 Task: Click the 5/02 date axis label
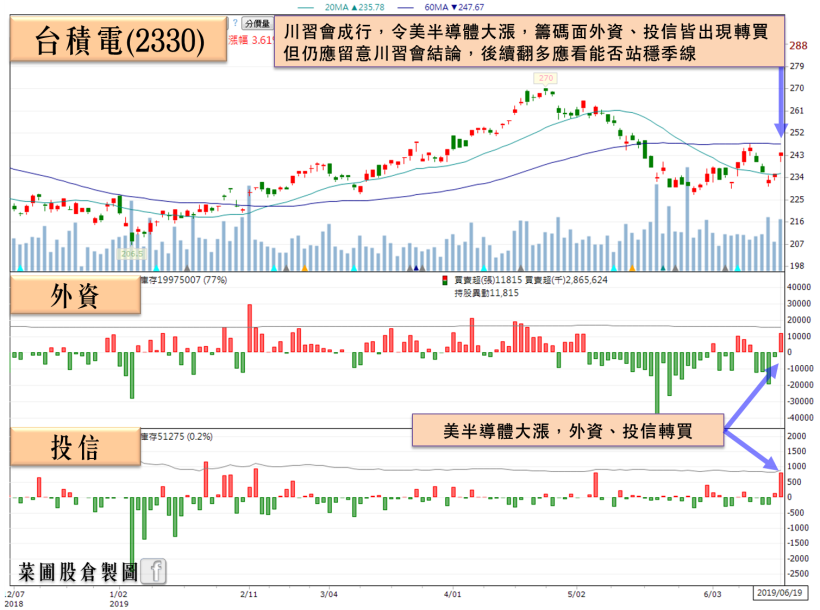(576, 594)
